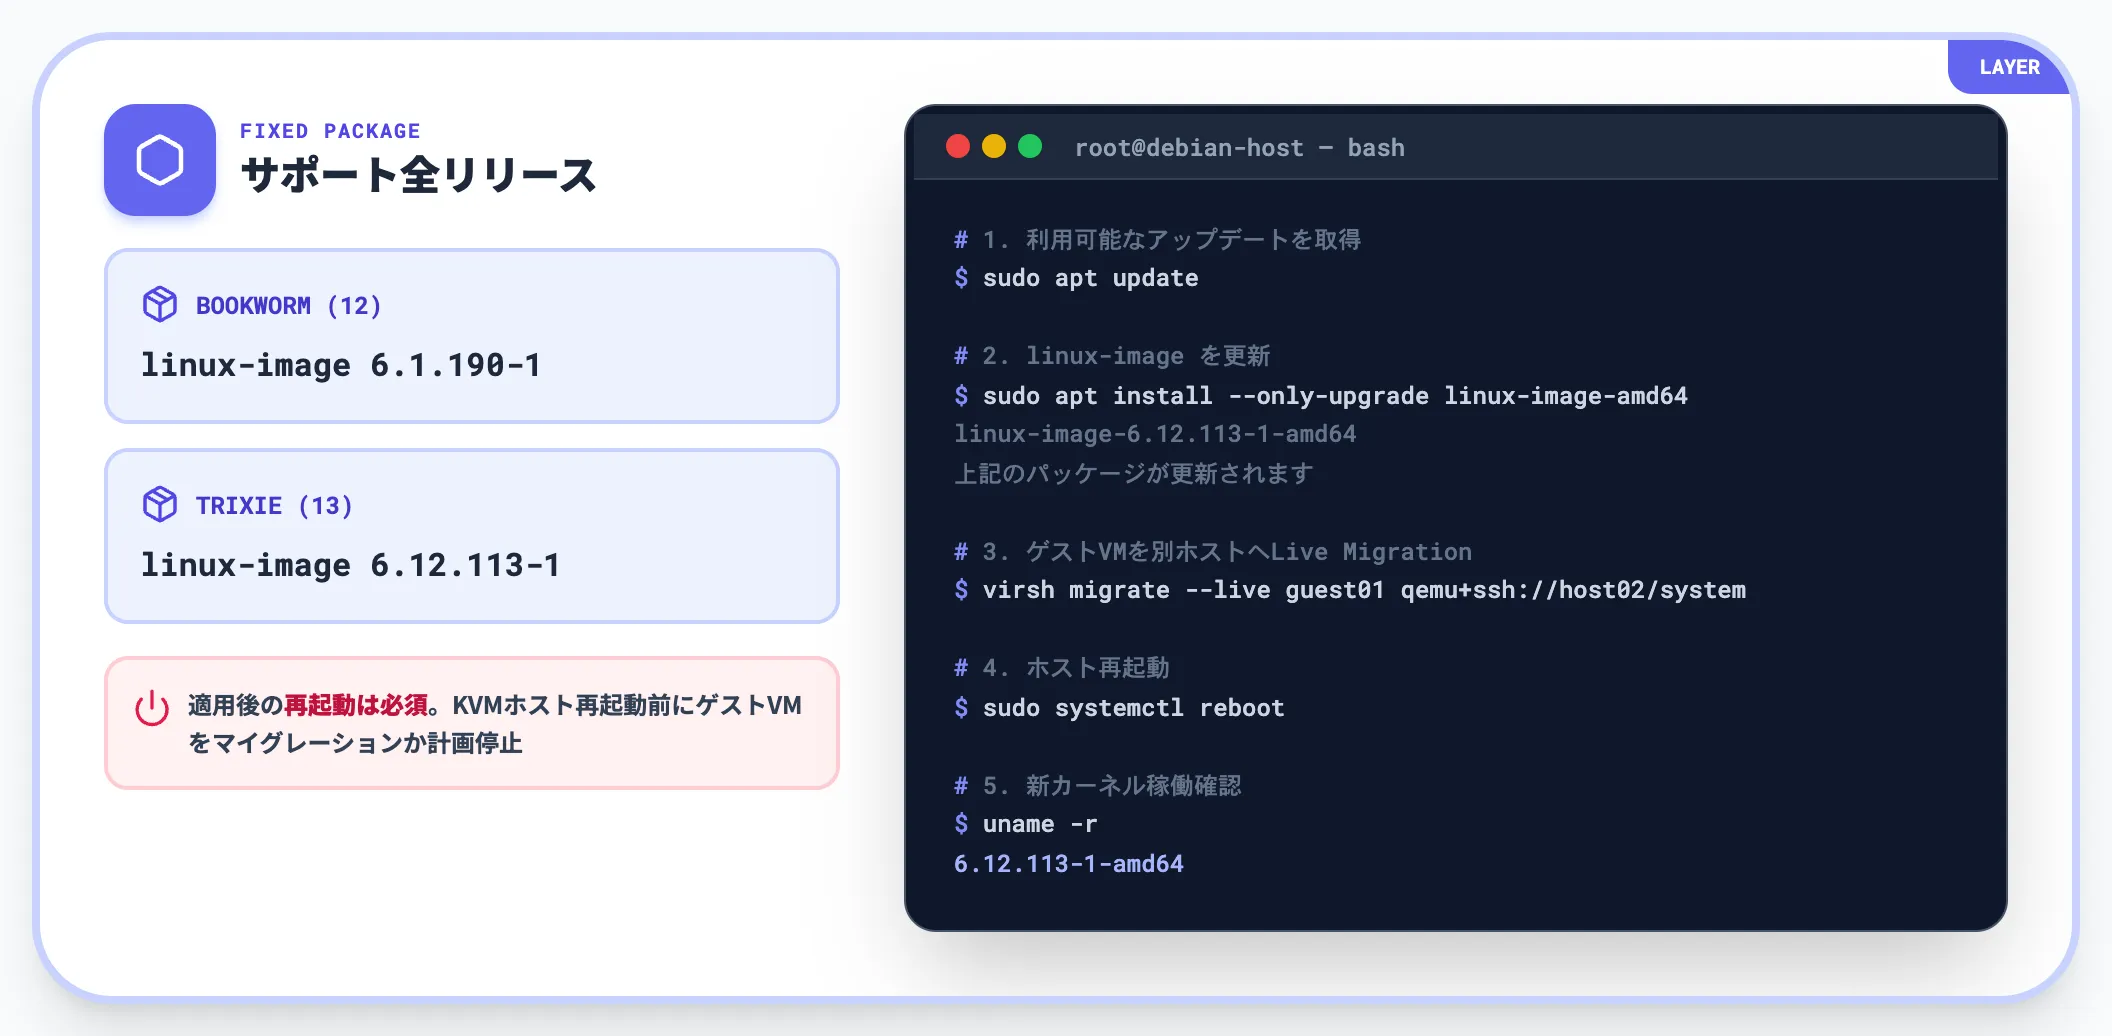Click the terminal title "root@debian-host — bash"
The image size is (2112, 1036).
(x=1239, y=148)
